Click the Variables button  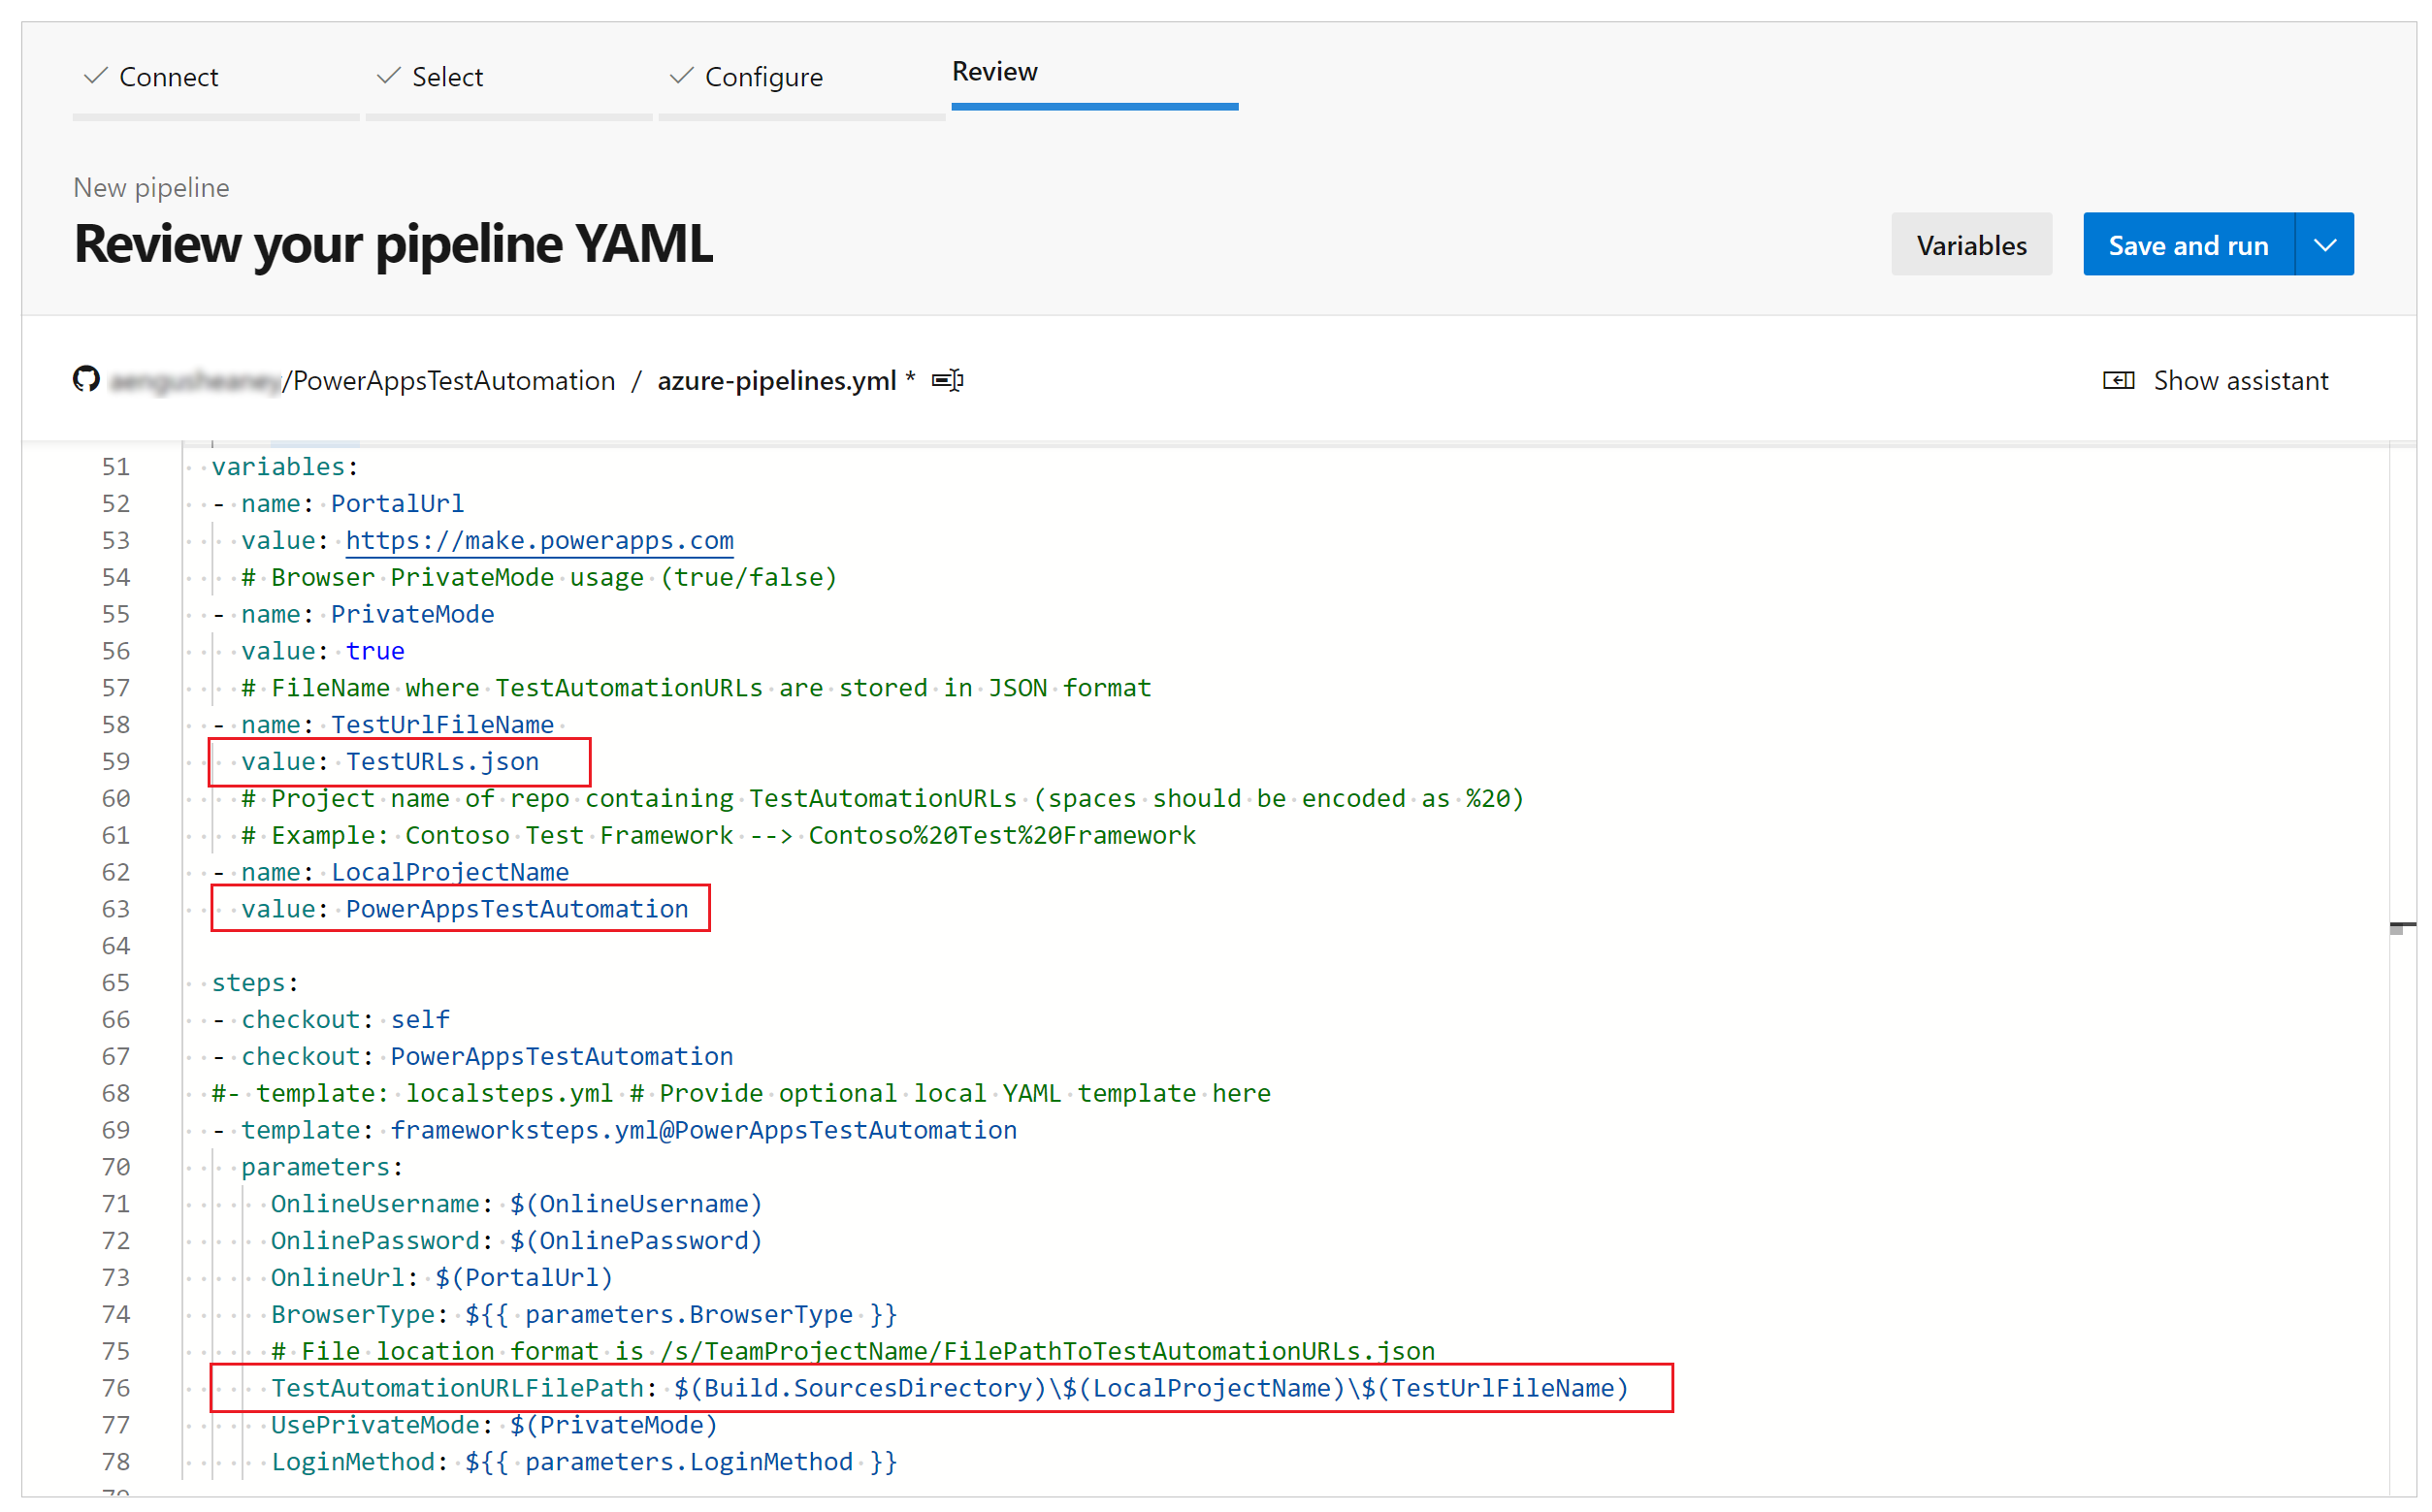point(1970,243)
